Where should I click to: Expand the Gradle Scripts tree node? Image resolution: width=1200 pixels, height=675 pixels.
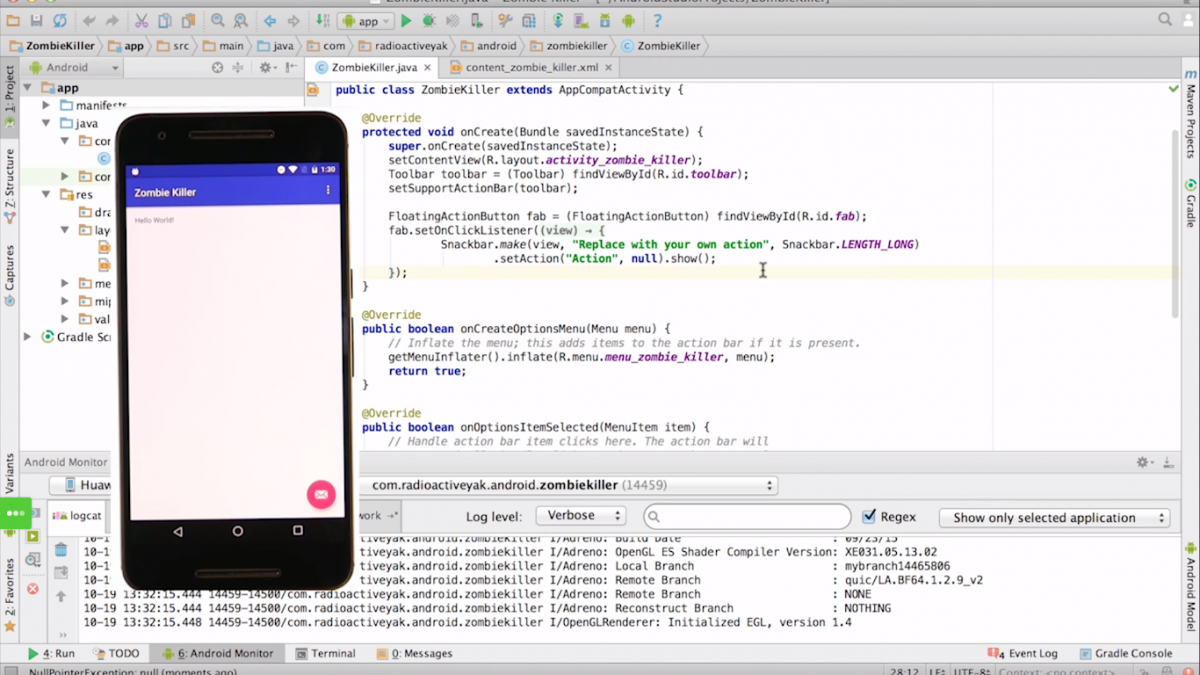(x=28, y=337)
